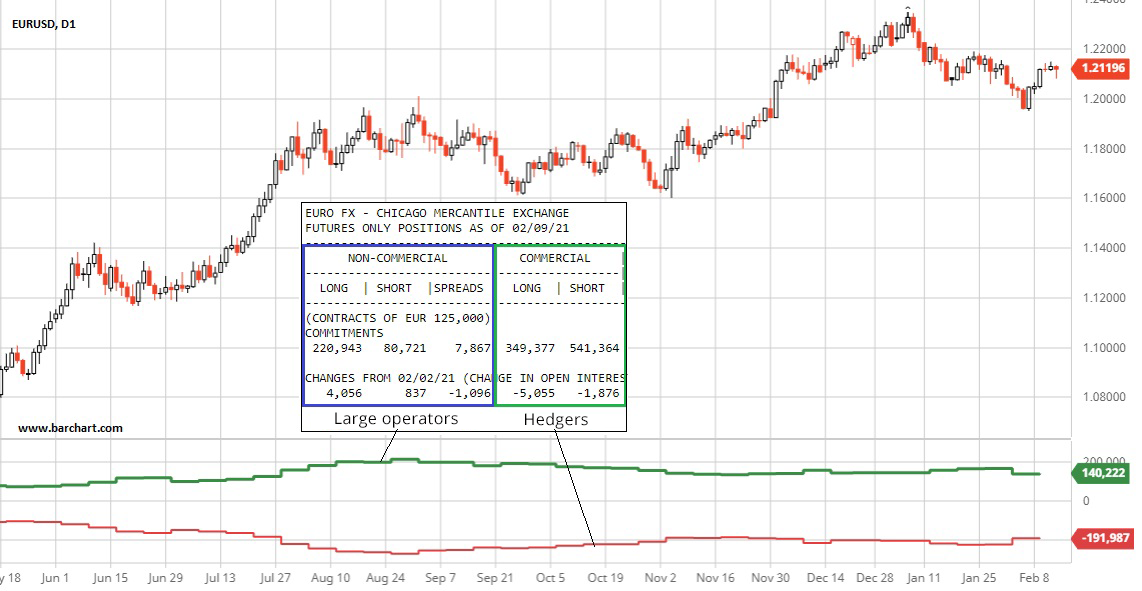The height and width of the screenshot is (591, 1142).
Task: Jump to Jul 13 on the time axis
Action: (x=221, y=578)
